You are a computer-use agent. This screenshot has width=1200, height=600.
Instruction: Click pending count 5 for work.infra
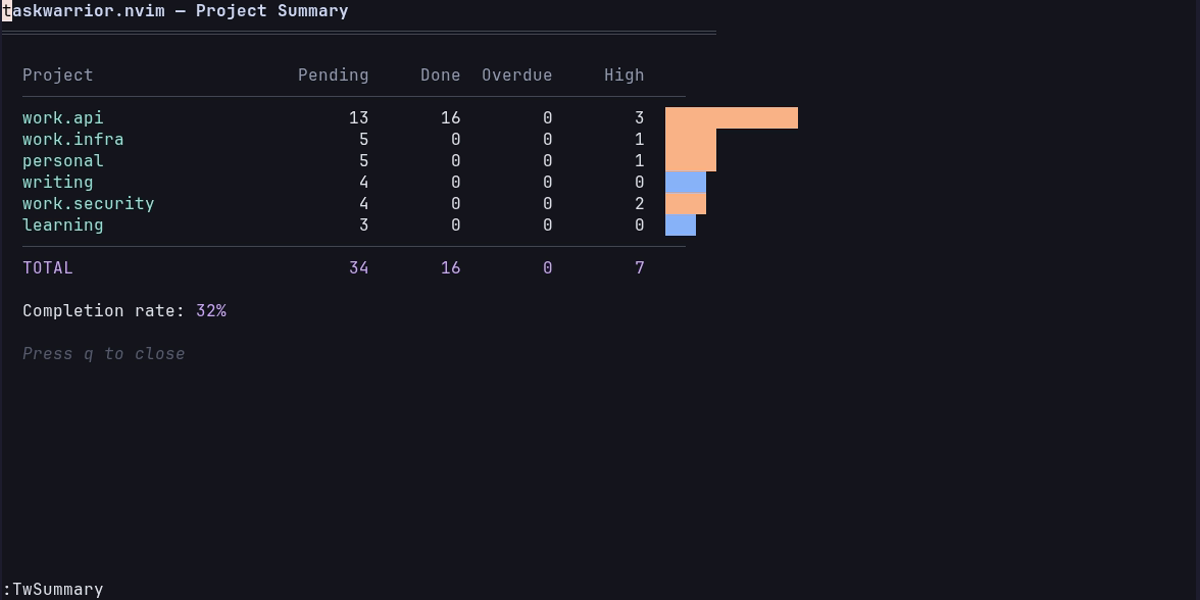pos(364,139)
